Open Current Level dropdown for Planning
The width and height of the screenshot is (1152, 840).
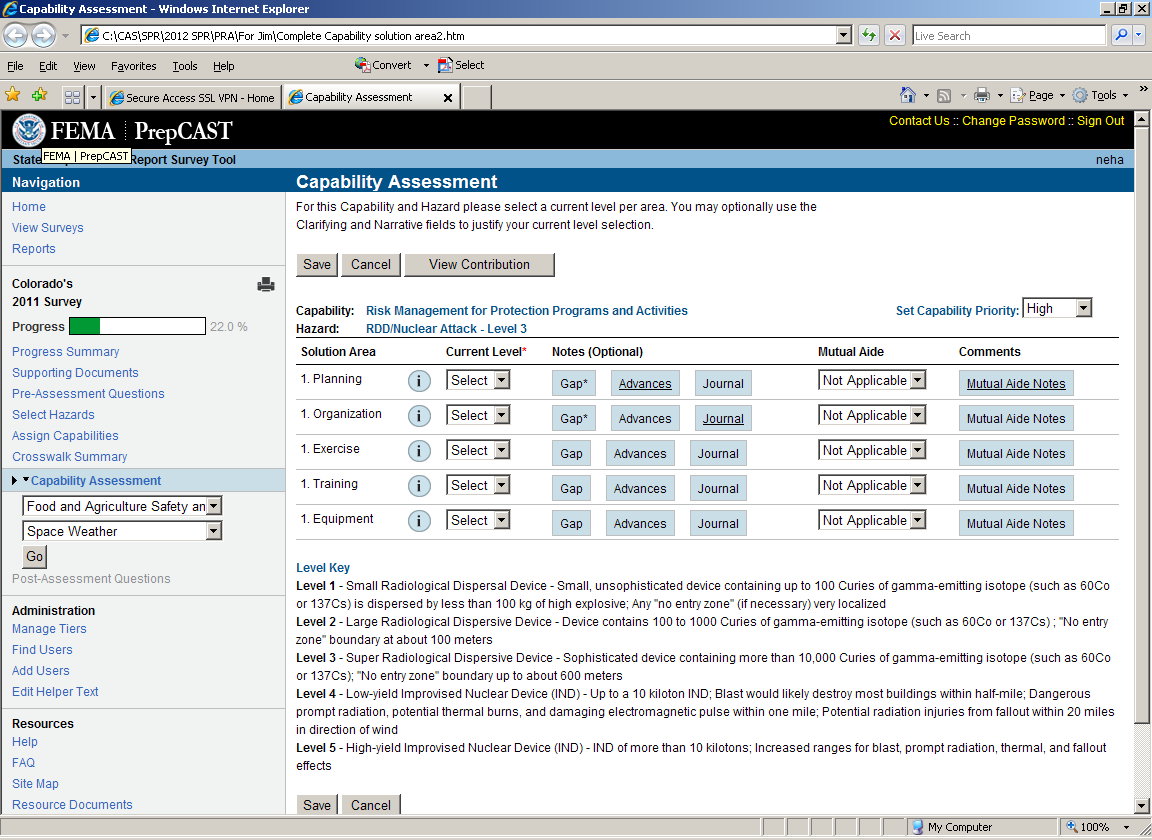coord(478,381)
